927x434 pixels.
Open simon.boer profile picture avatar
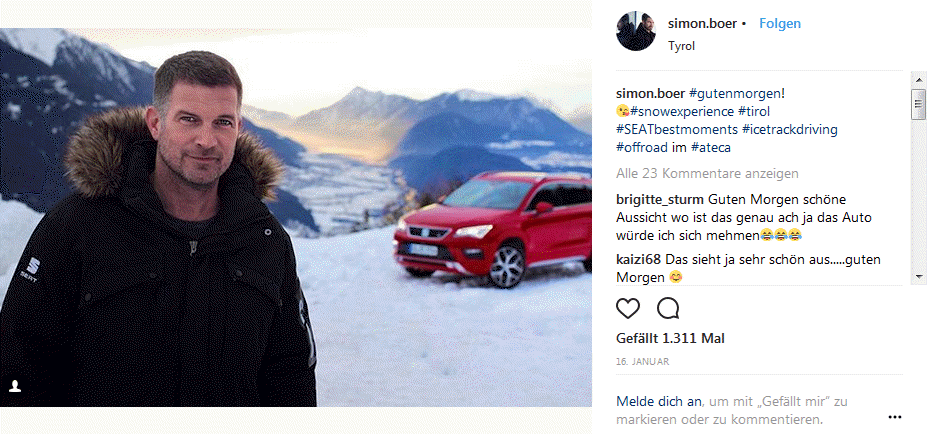tap(636, 31)
